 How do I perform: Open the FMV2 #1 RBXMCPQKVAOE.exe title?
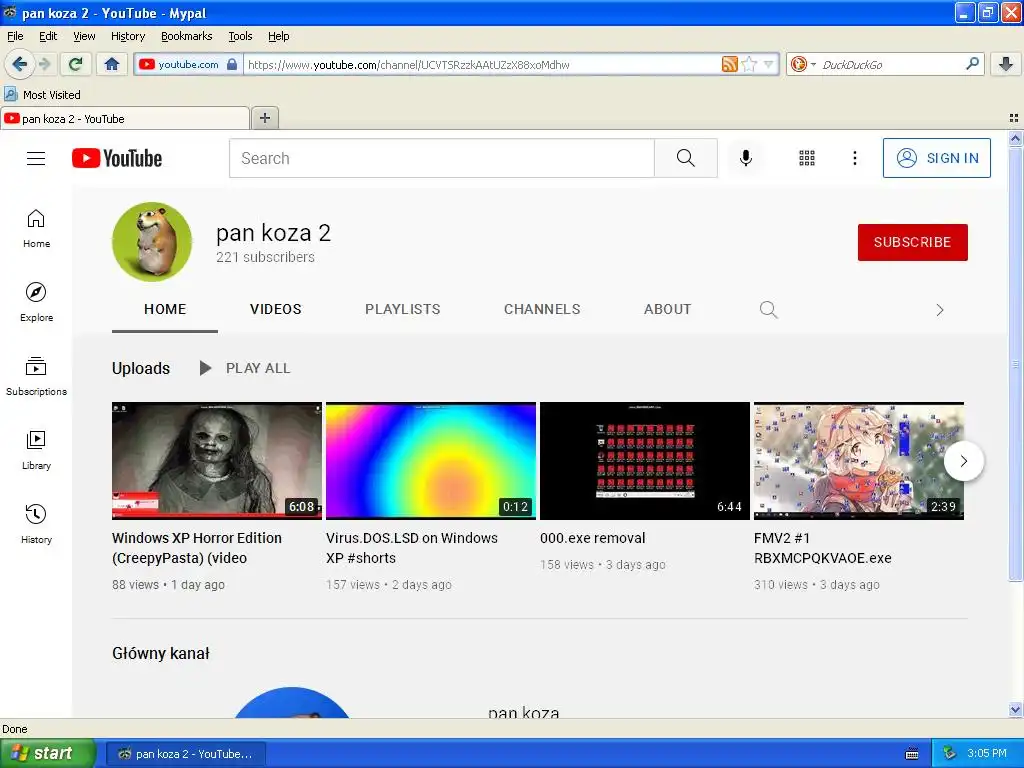[x=822, y=548]
